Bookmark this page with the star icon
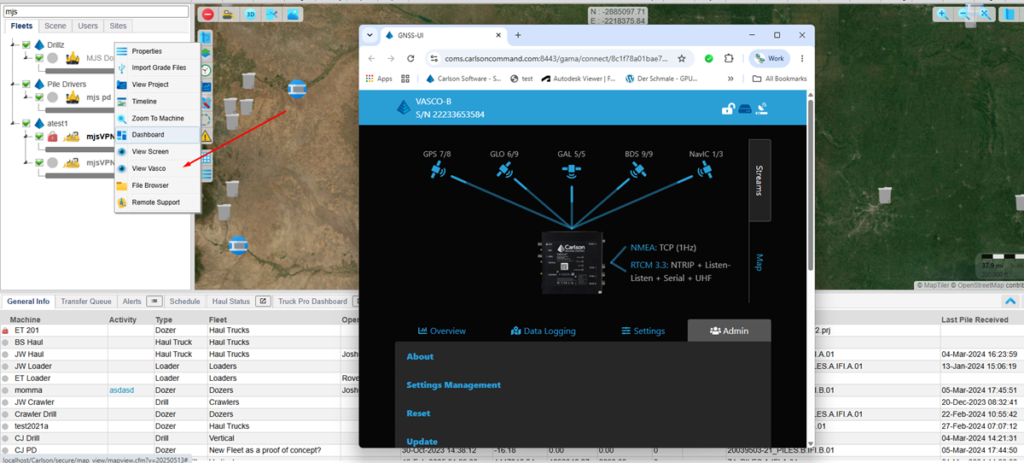1024x463 pixels. [681, 58]
